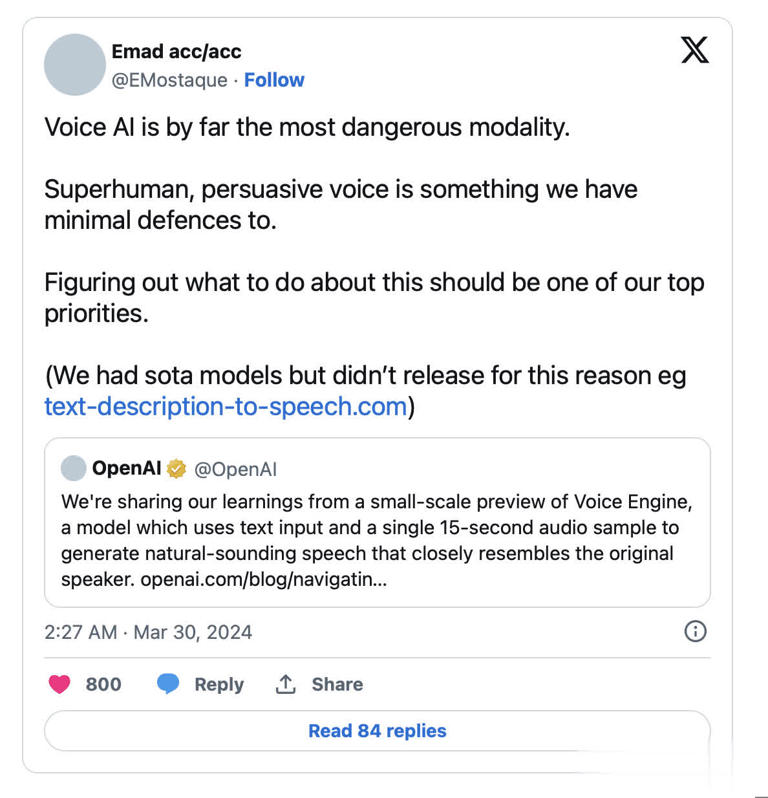This screenshot has height=798, width=768.
Task: Click the OpenAI avatar in quoted tweet
Action: tap(73, 468)
